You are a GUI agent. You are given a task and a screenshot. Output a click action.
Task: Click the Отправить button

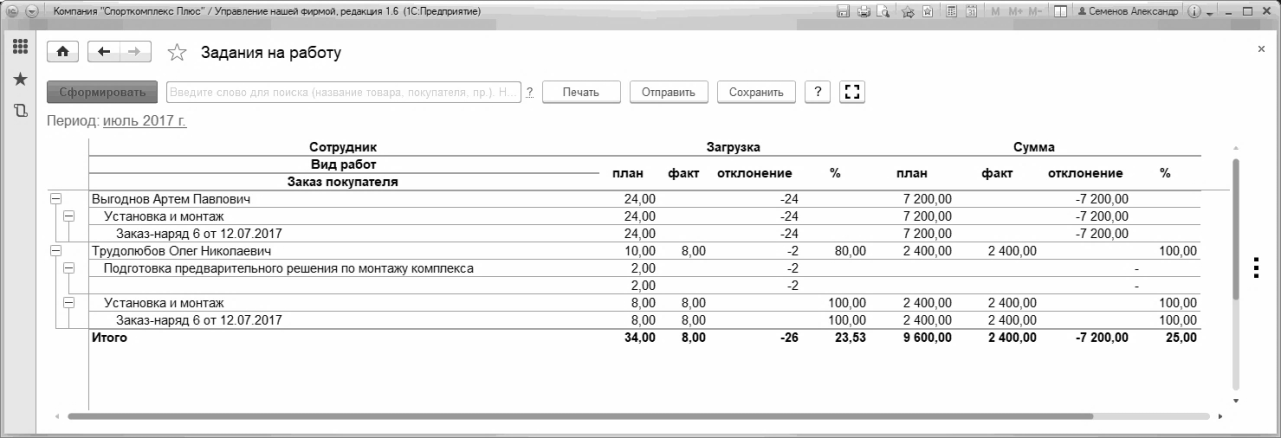coord(669,92)
